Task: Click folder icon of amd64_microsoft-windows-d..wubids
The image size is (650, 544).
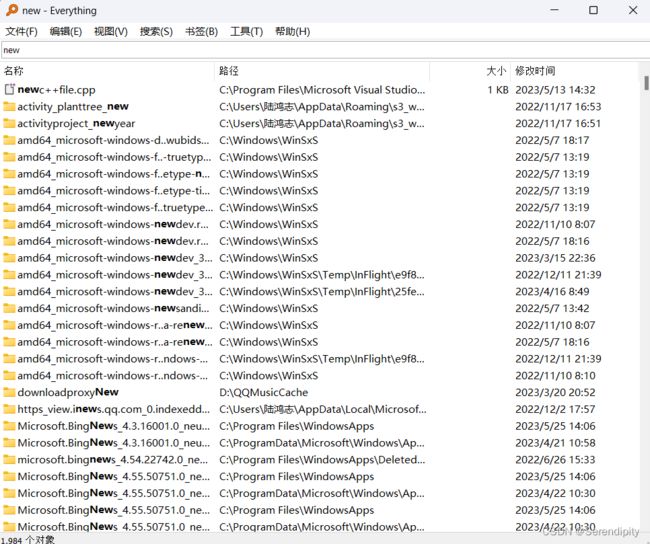Action: click(9, 140)
